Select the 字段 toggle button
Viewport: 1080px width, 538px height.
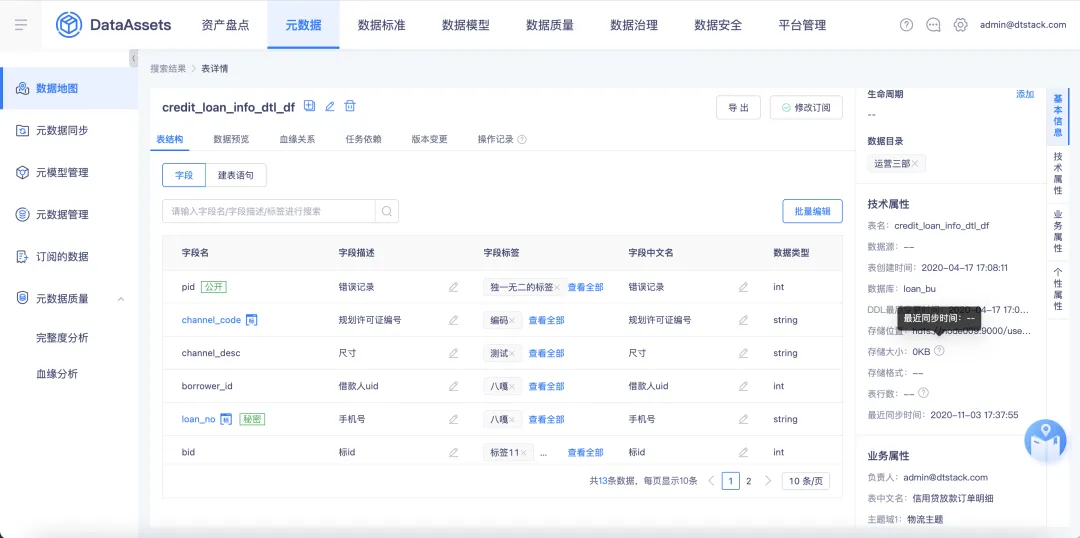[x=184, y=175]
